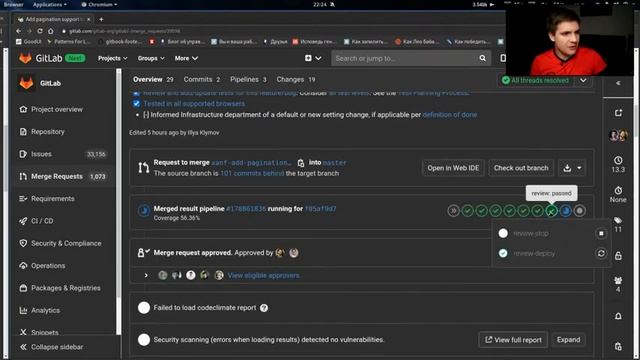Click the codeclimate report help icon
The height and width of the screenshot is (360, 640).
coord(264,308)
